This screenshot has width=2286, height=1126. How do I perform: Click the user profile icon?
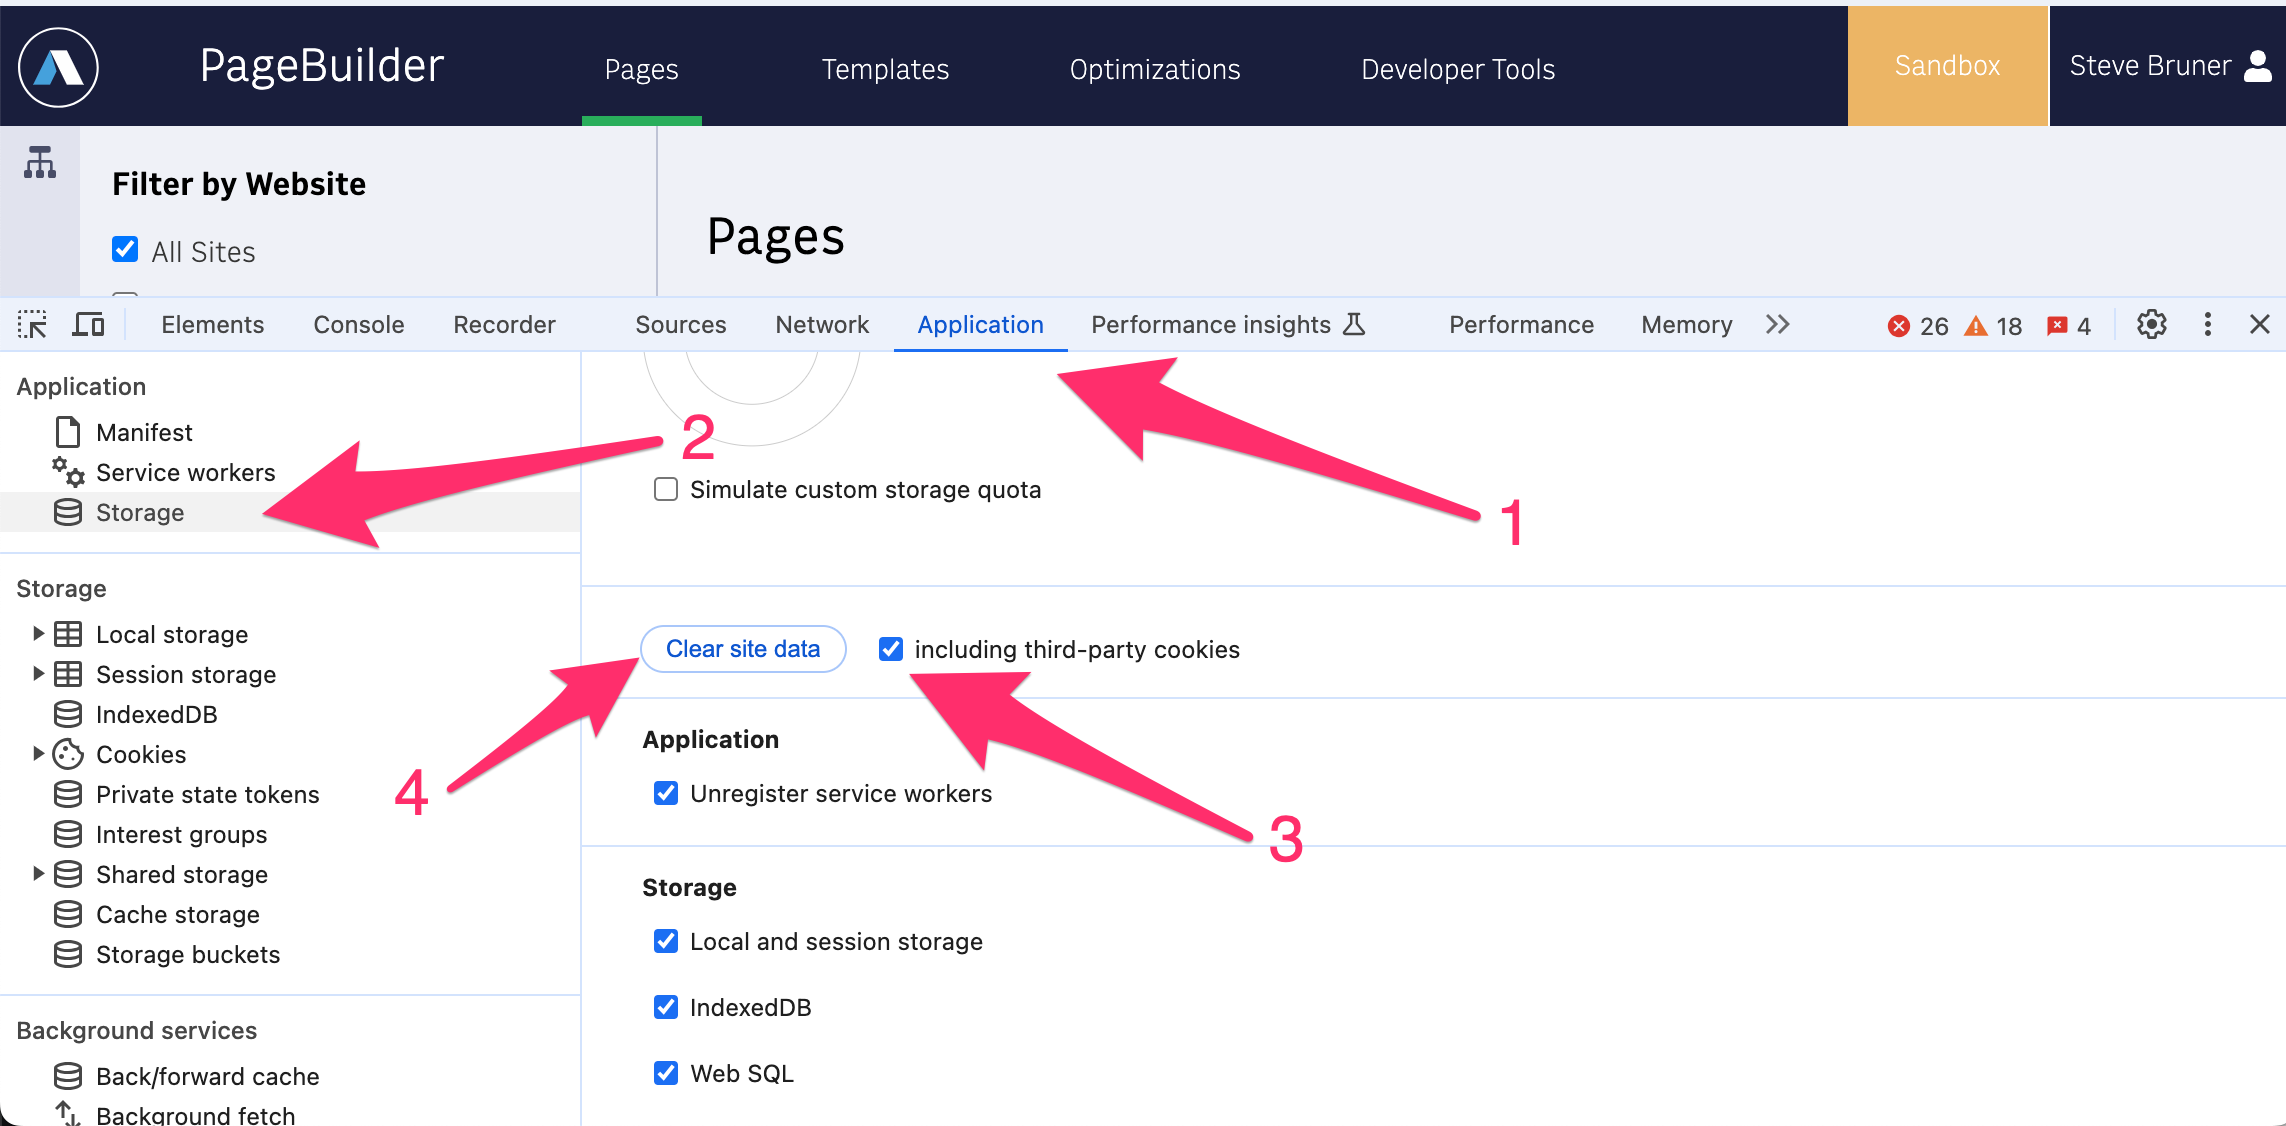pyautogui.click(x=2258, y=66)
